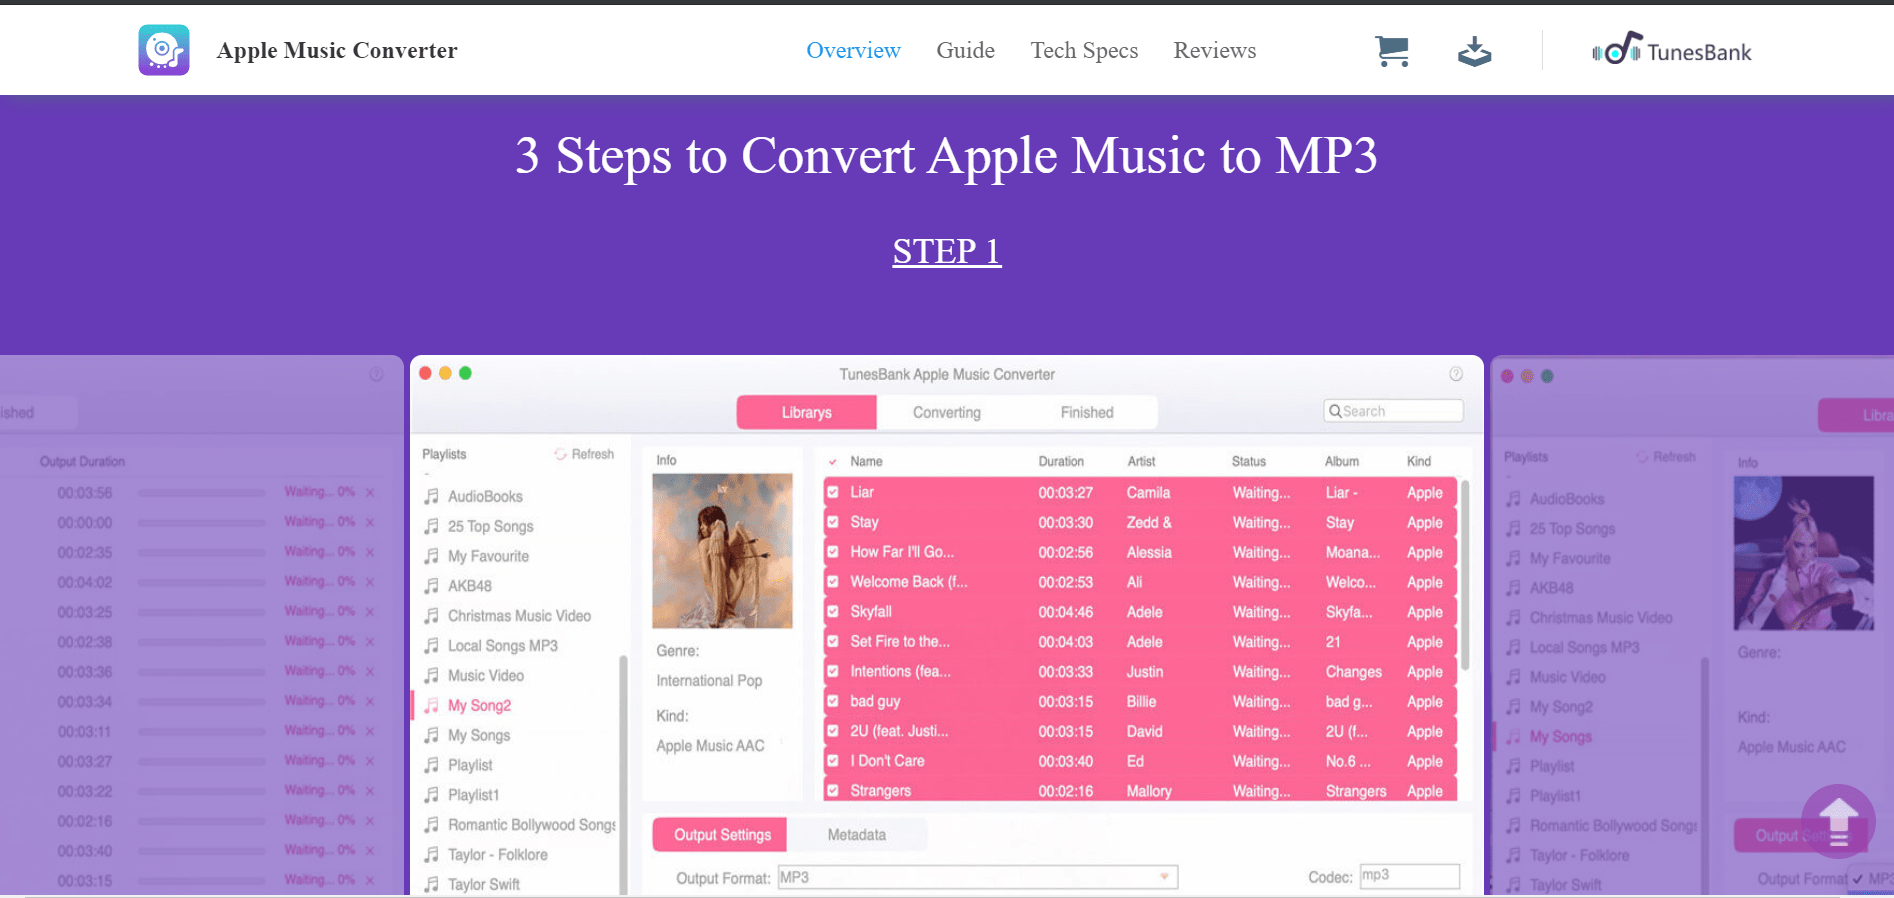Click the song list vertical scrollbar
1894x898 pixels.
(1465, 575)
